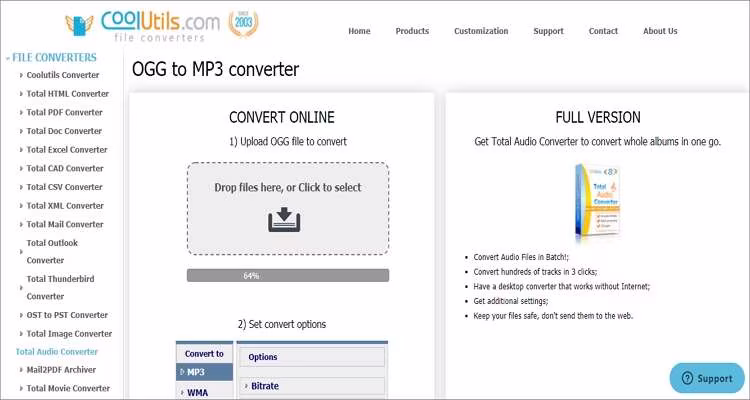Click 'Get Total Audio Converter' description text
Image resolution: width=750 pixels, height=400 pixels.
tap(597, 142)
